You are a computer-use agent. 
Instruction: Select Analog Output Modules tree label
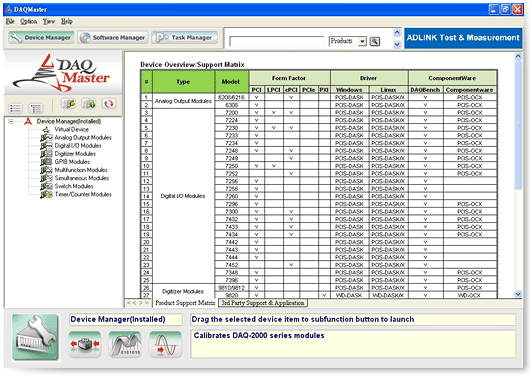(83, 137)
